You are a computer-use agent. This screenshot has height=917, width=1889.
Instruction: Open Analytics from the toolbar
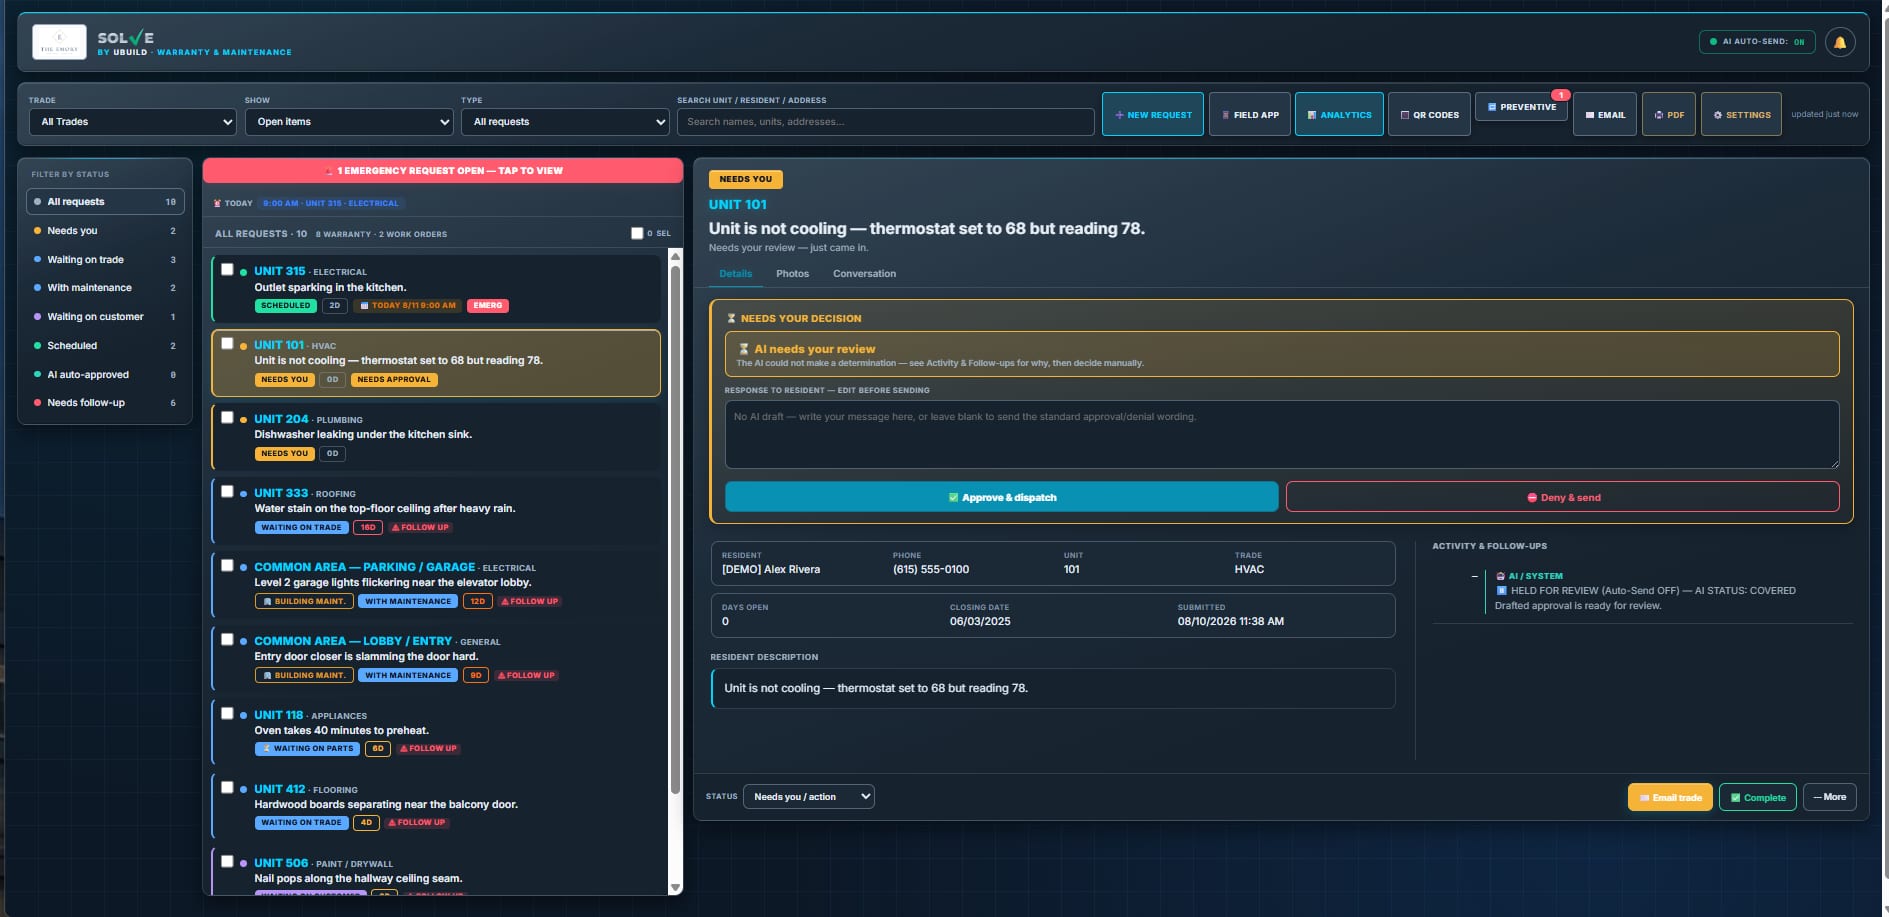coord(1339,114)
